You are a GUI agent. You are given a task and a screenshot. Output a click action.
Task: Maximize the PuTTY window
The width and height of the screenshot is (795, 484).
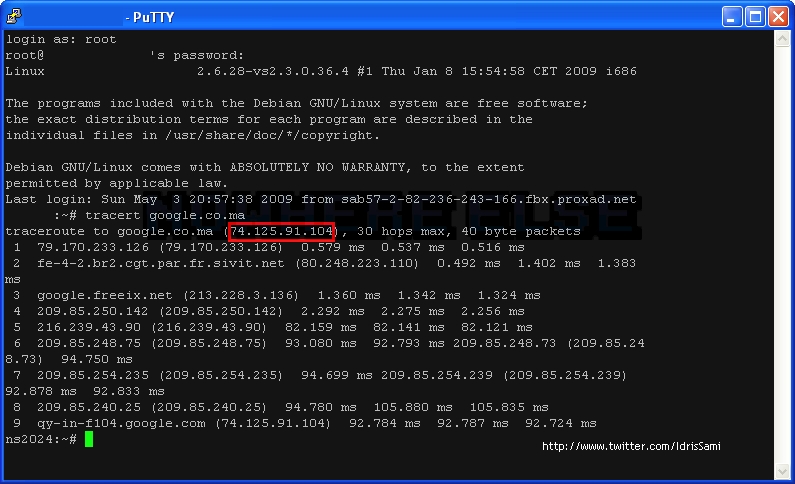tap(755, 17)
